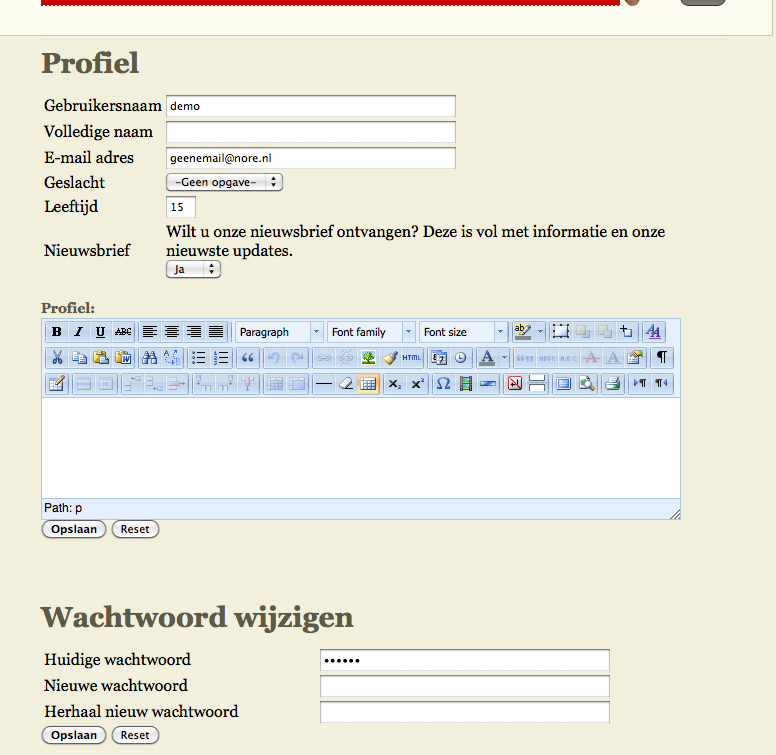The image size is (776, 755).
Task: Toggle blockquote formatting
Action: pyautogui.click(x=248, y=358)
